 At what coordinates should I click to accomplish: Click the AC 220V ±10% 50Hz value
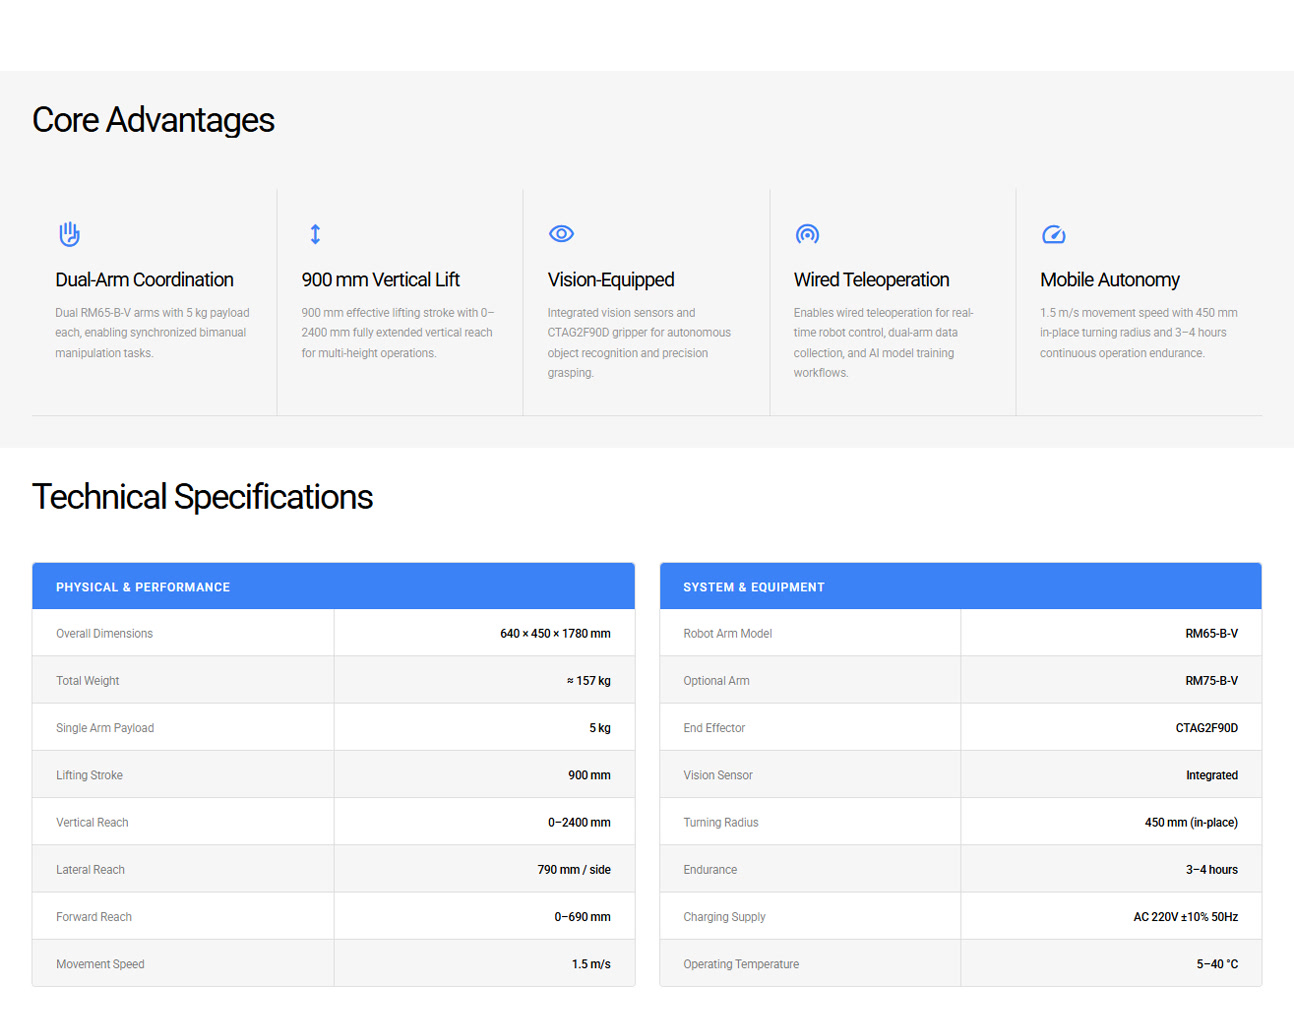click(1185, 917)
